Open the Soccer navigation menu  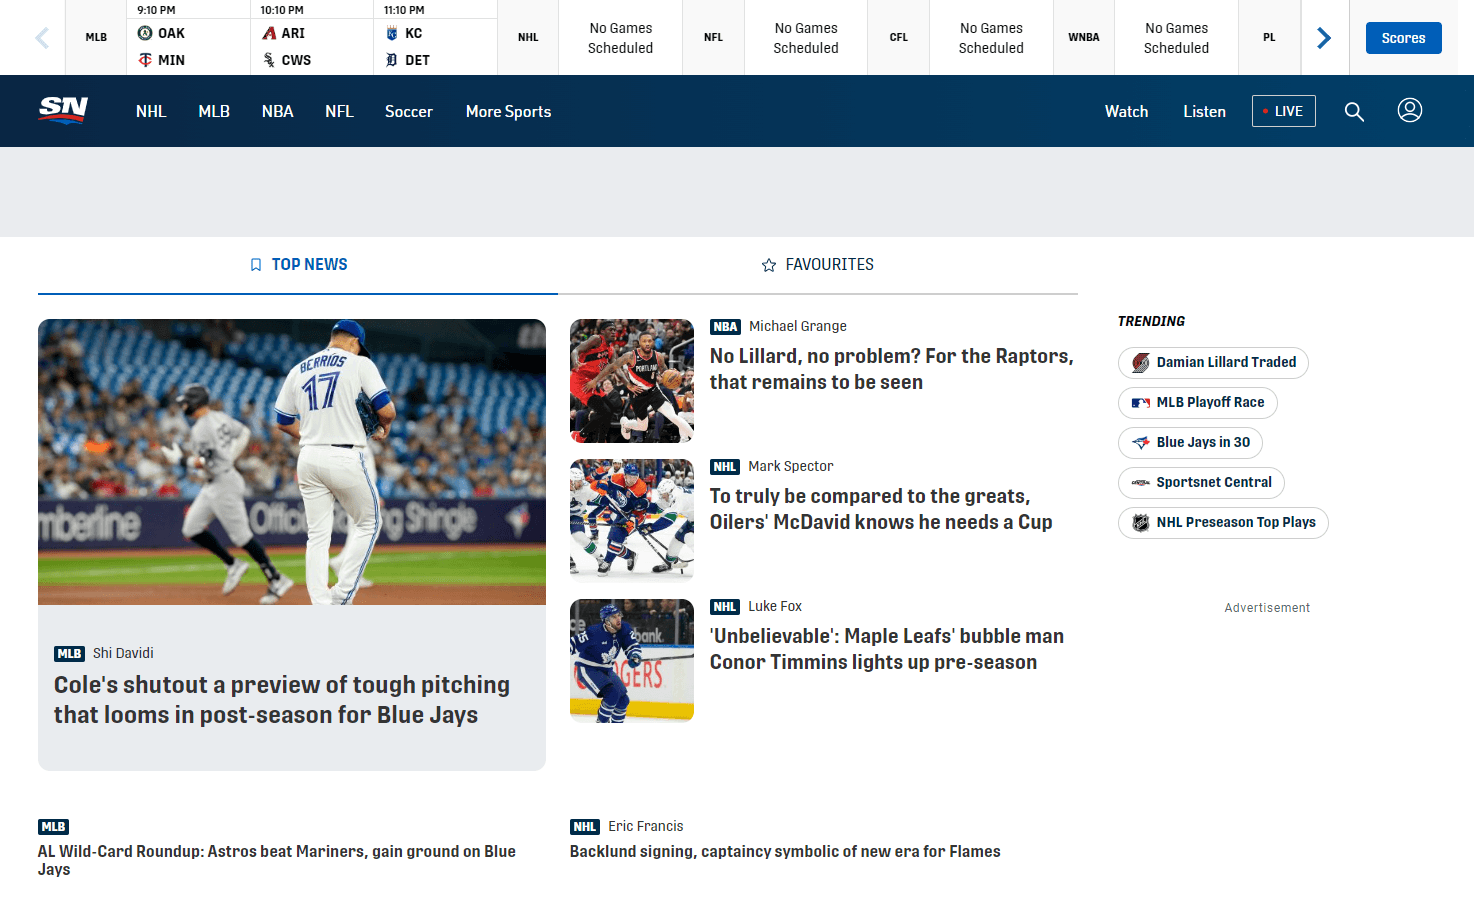pyautogui.click(x=409, y=111)
